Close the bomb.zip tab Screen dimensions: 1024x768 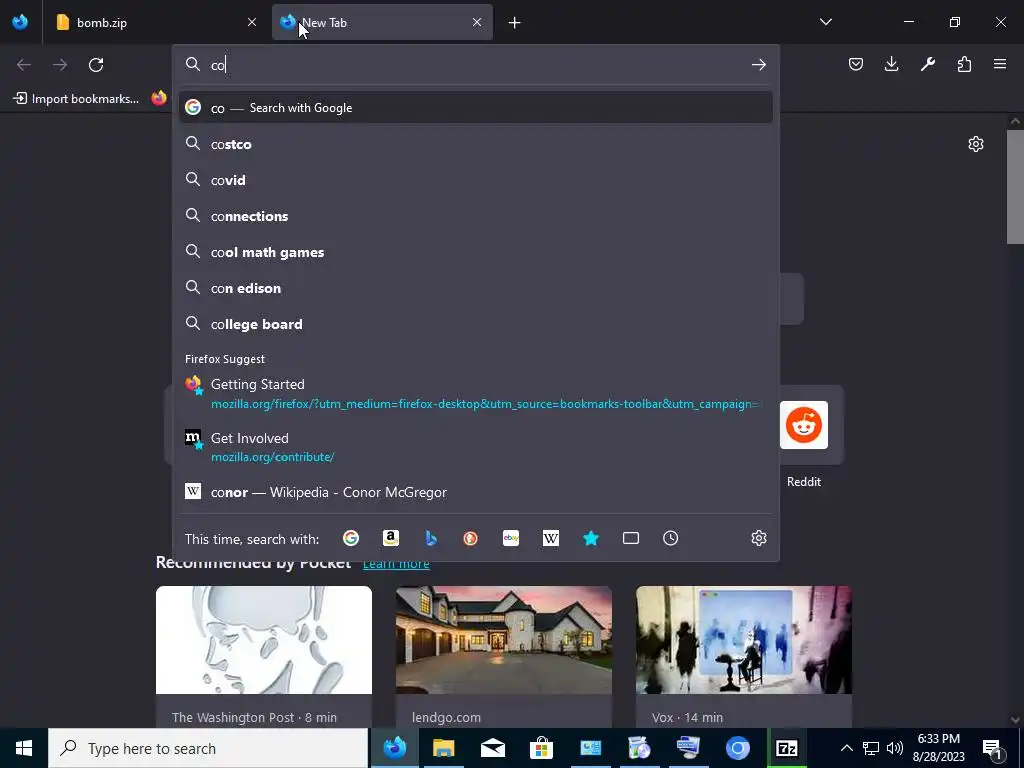click(252, 22)
